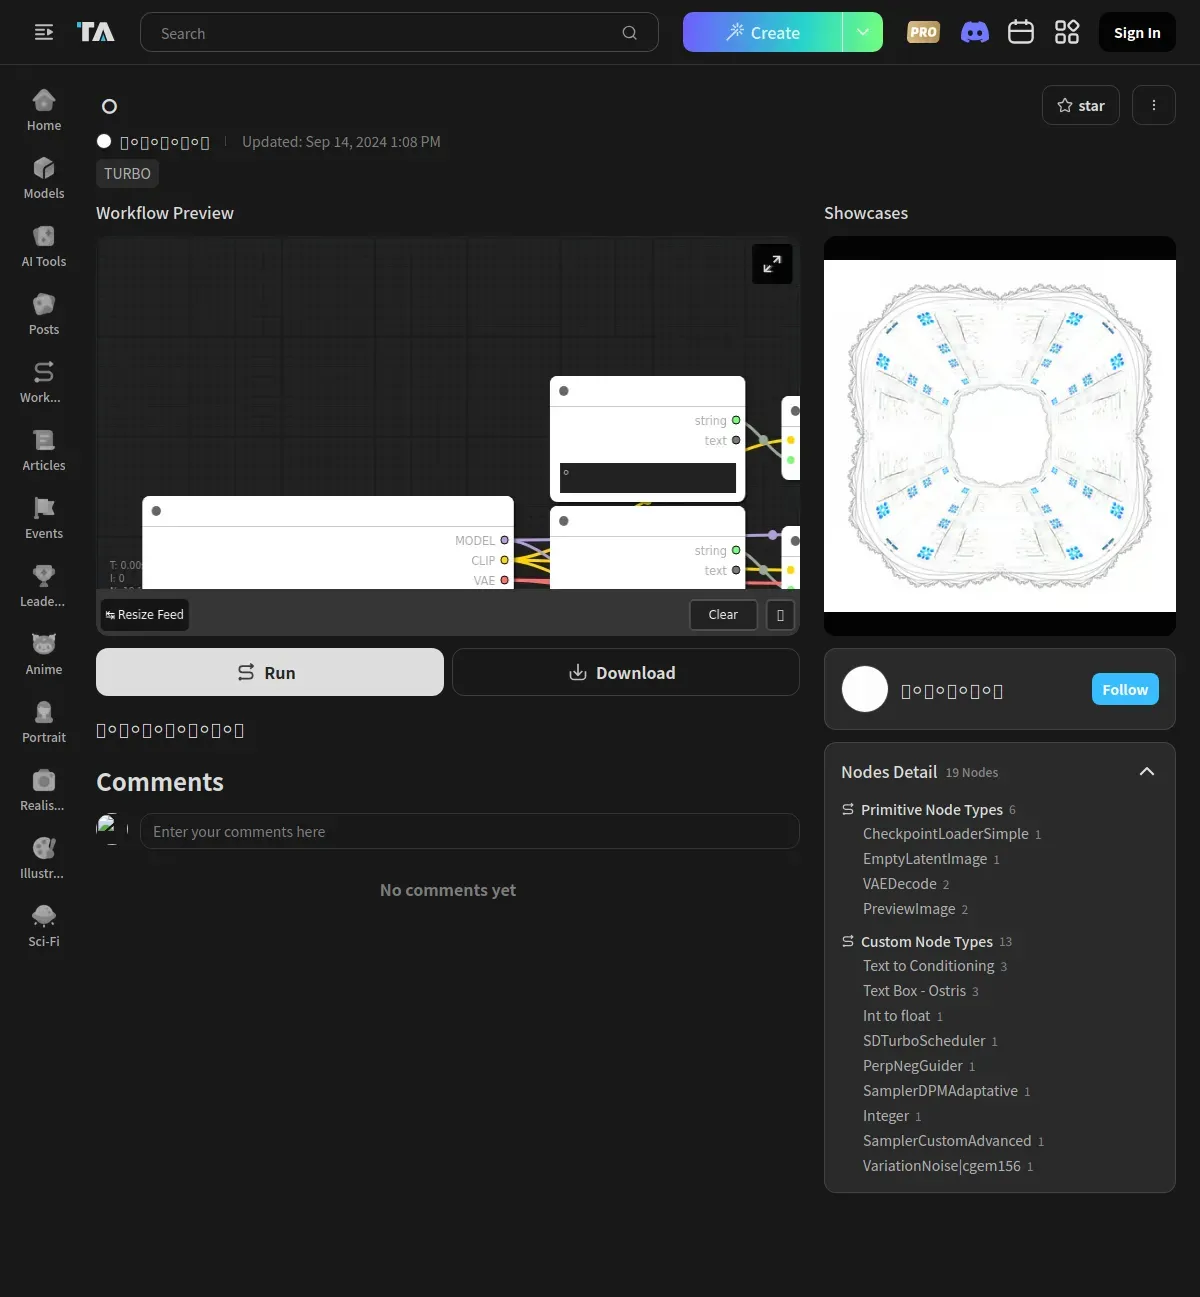Click the search magnifier icon

point(630,33)
